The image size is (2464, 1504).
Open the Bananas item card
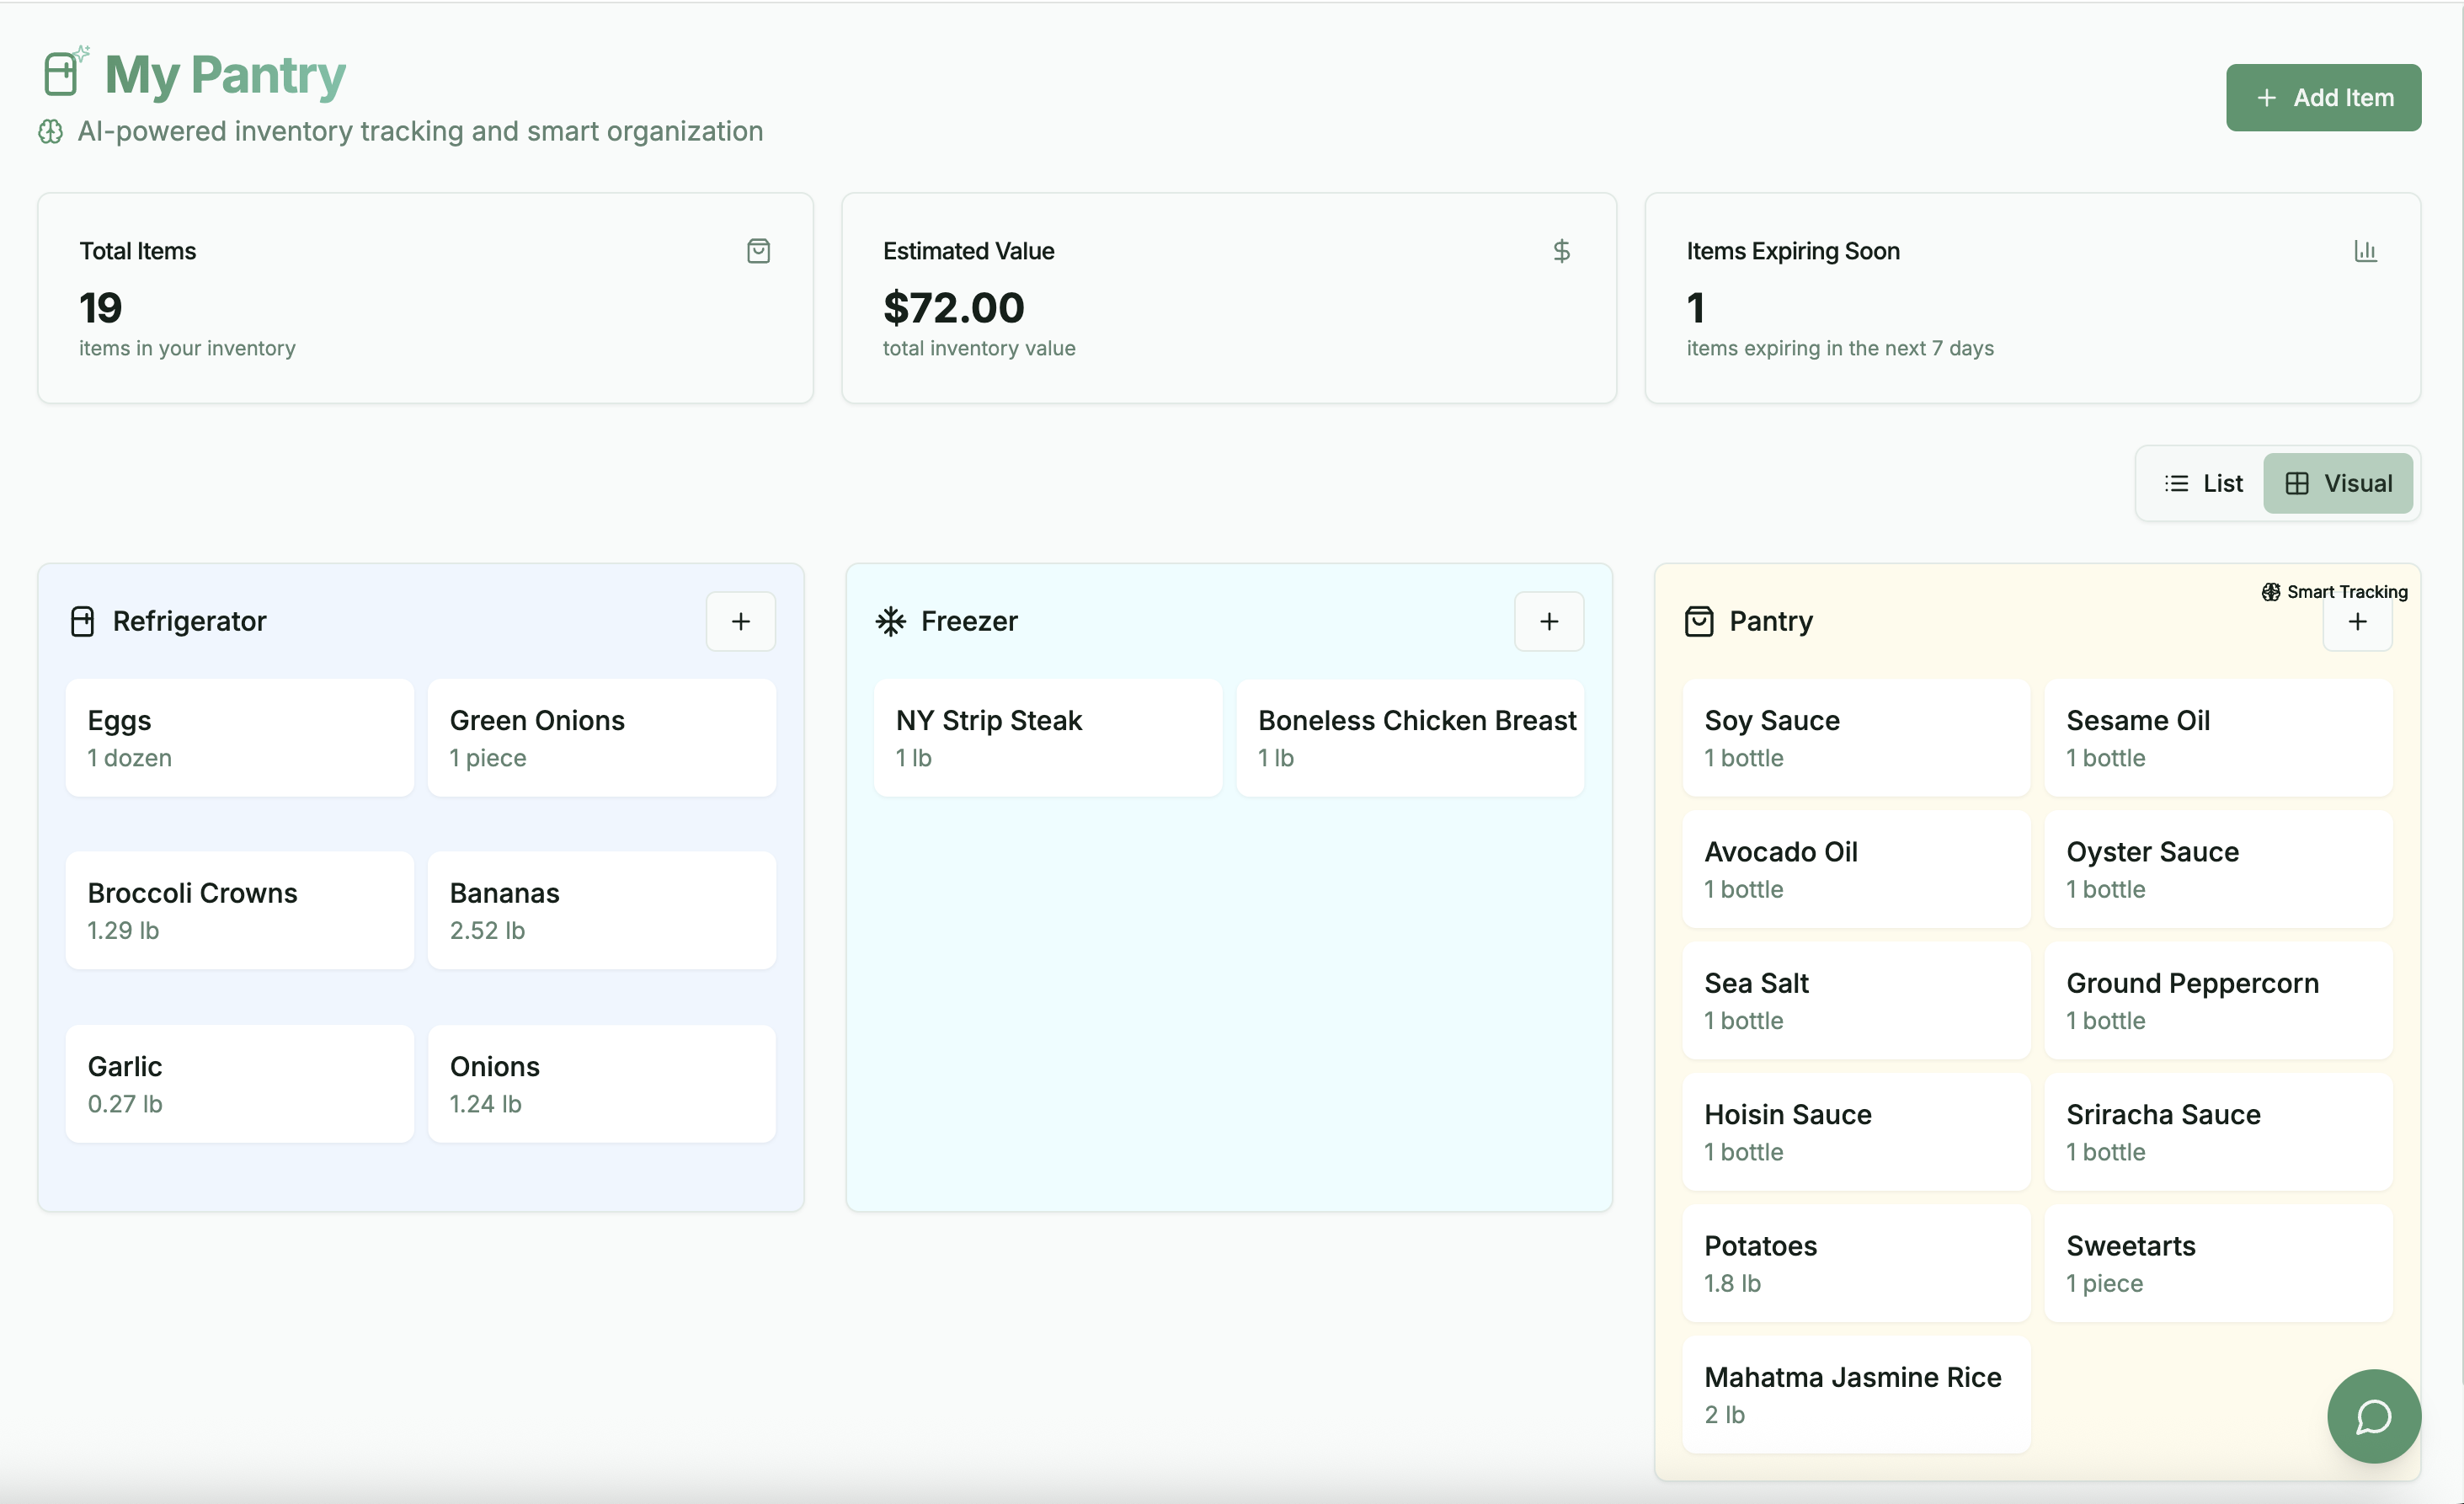601,910
